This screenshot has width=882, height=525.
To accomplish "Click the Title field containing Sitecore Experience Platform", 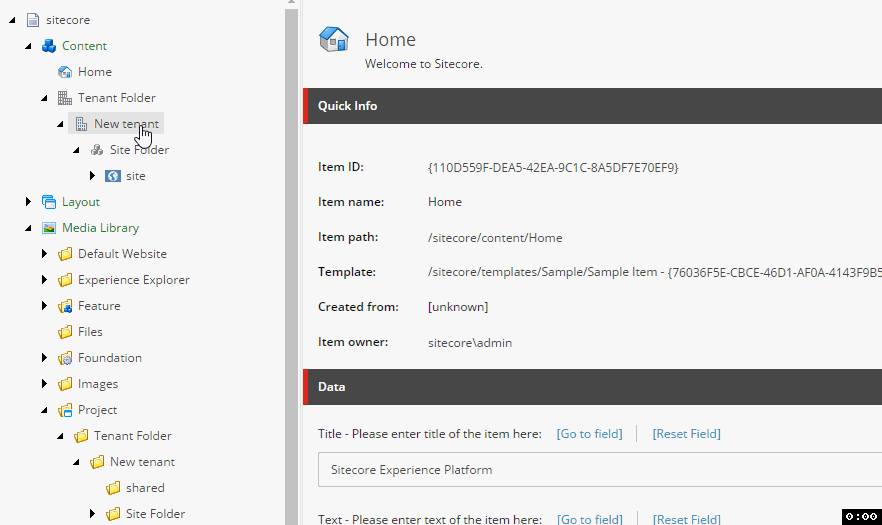I will [x=600, y=469].
